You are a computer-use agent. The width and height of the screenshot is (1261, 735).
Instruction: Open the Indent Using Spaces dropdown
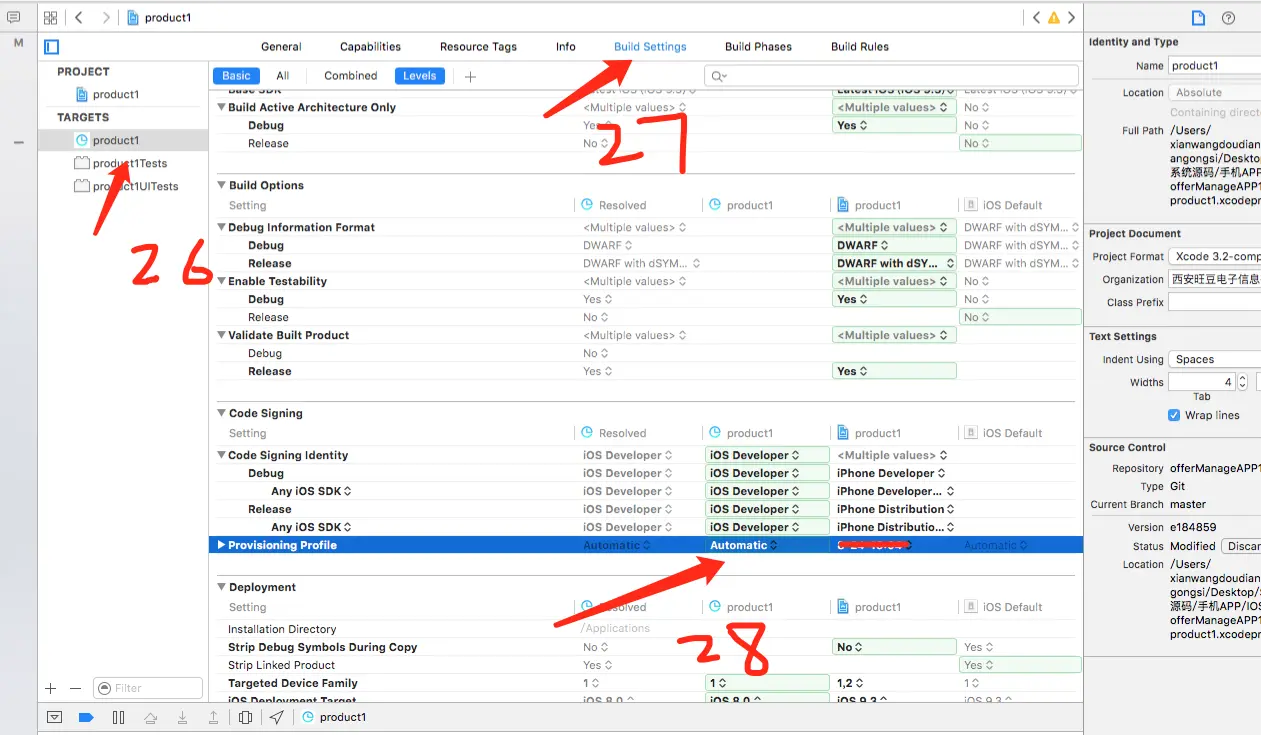[x=1214, y=359]
